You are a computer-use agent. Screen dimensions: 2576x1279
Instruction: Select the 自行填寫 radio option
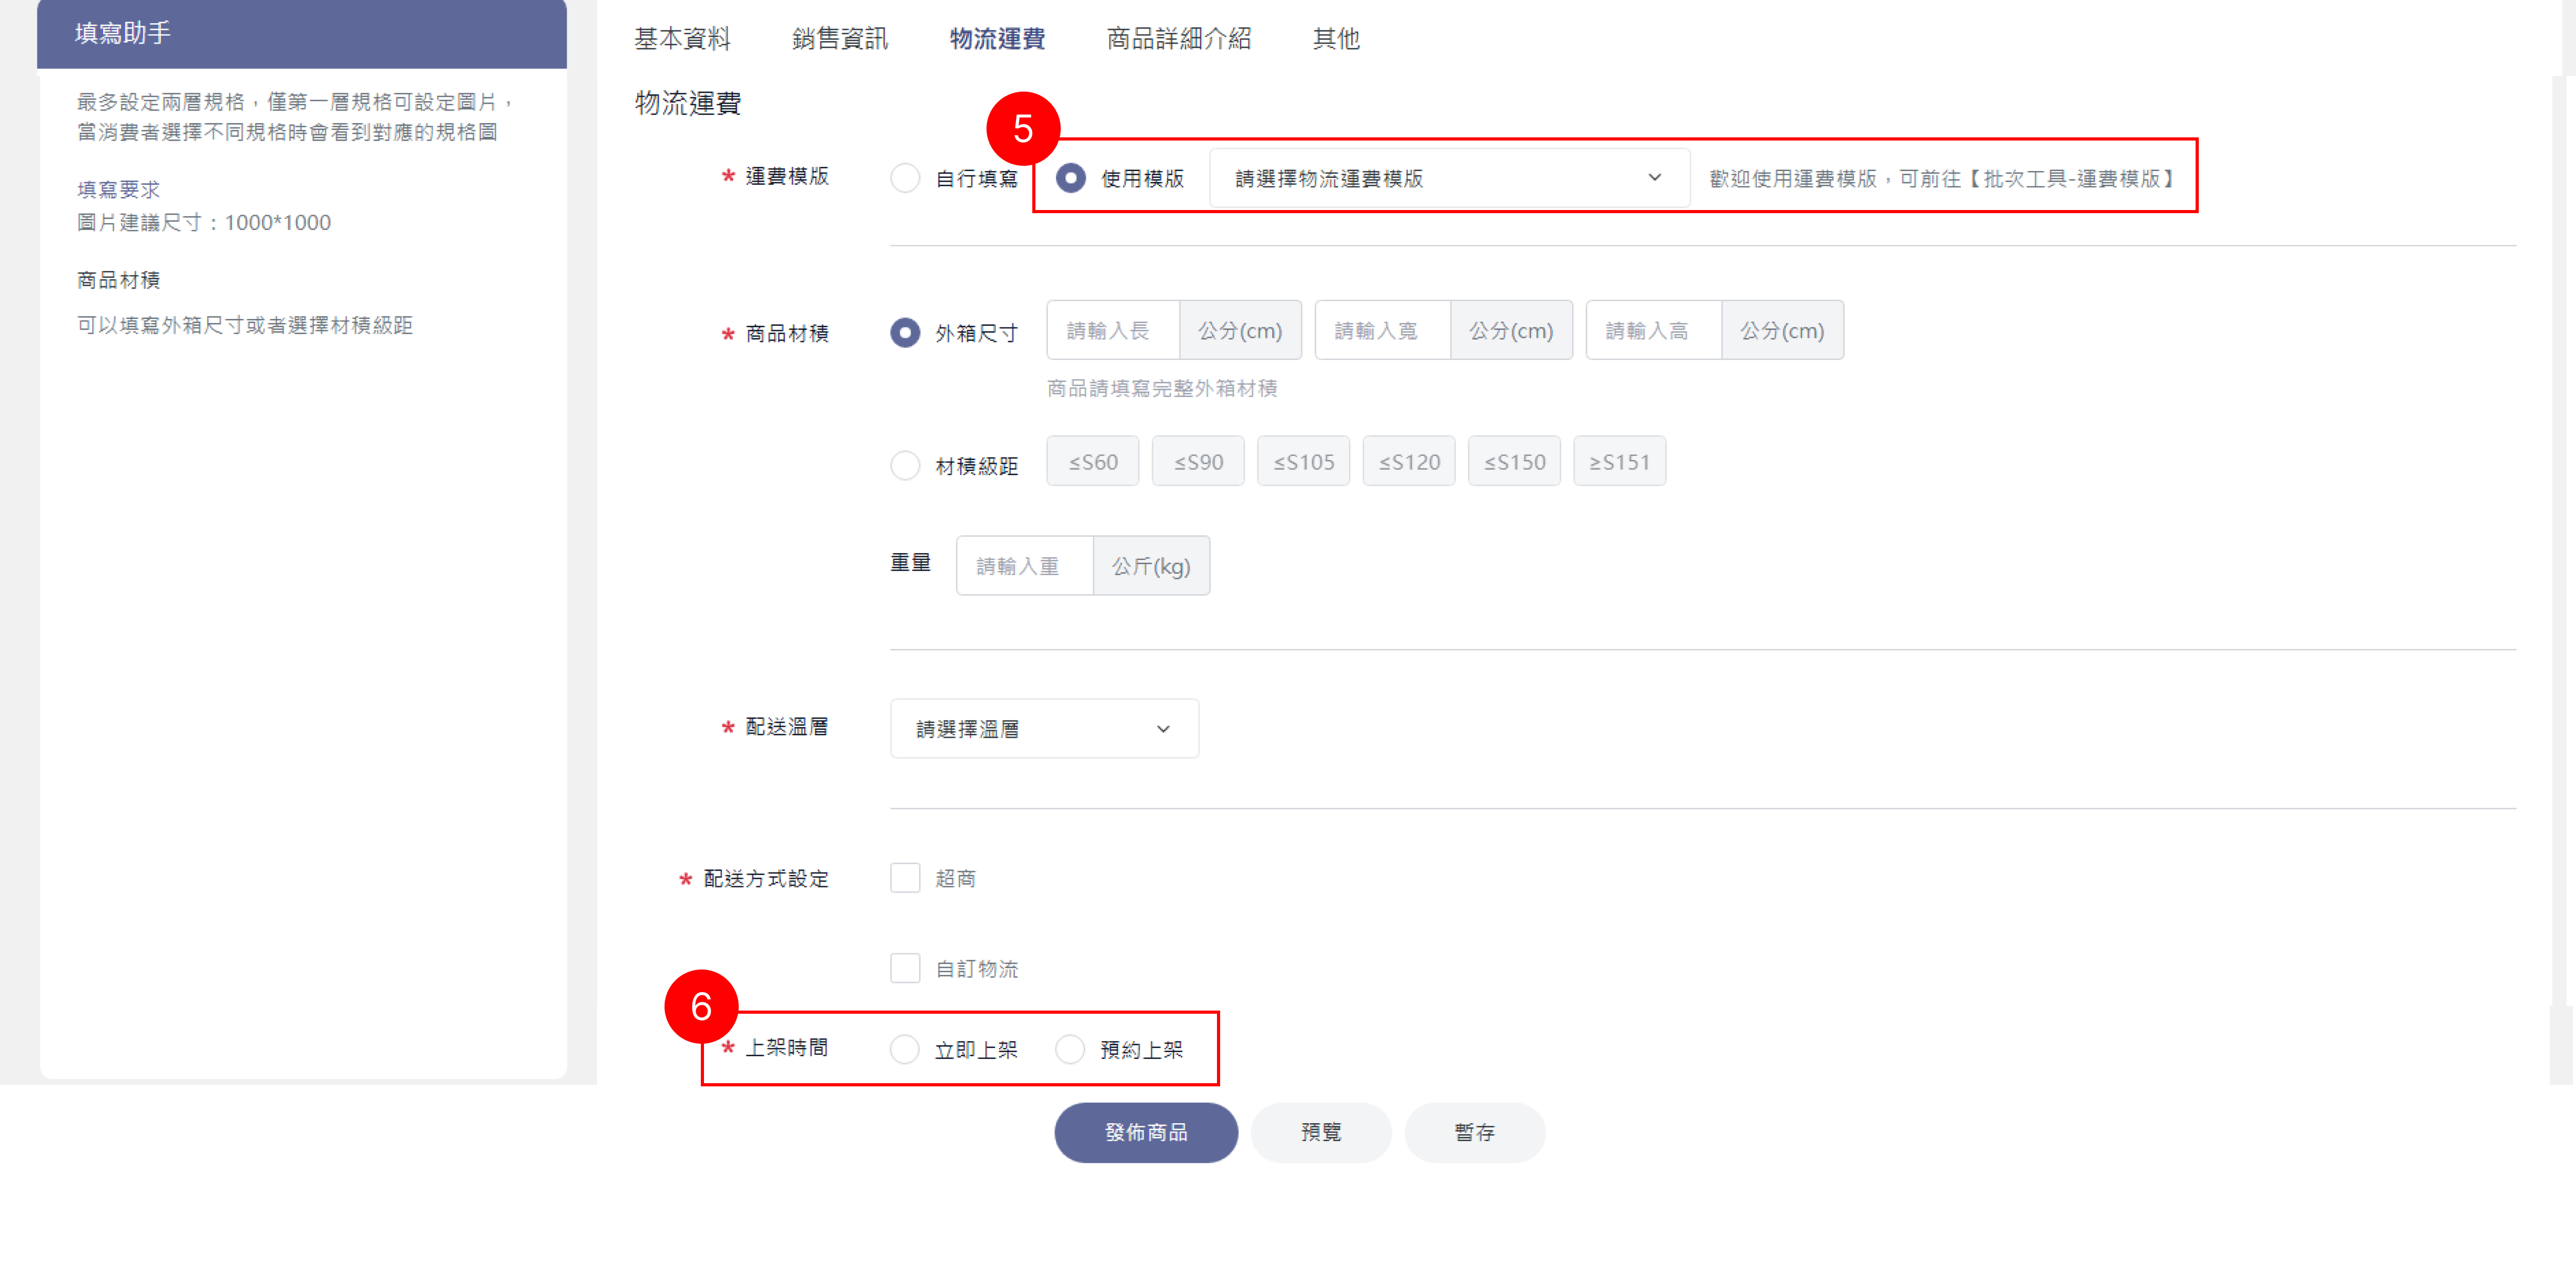(905, 178)
